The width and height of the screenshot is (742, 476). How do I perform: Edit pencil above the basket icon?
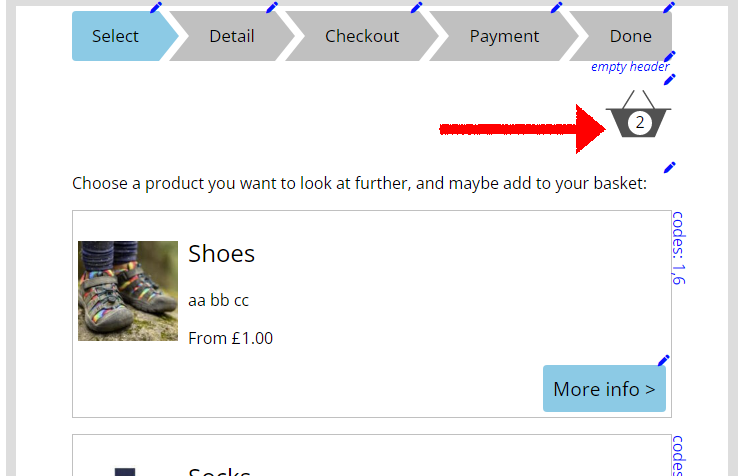[x=670, y=79]
